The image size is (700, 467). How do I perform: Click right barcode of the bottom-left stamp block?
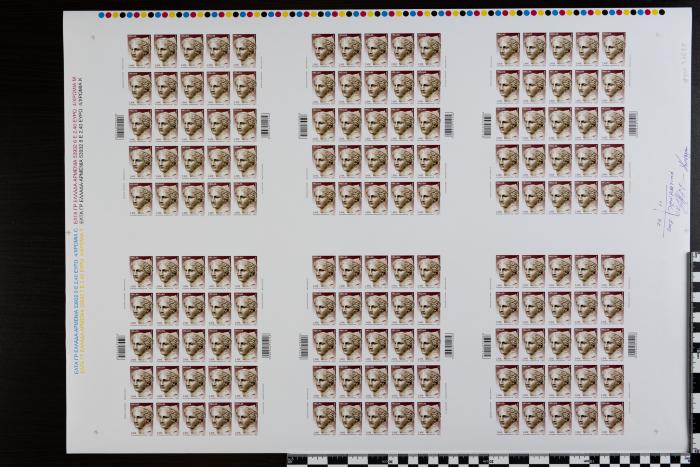coord(266,346)
